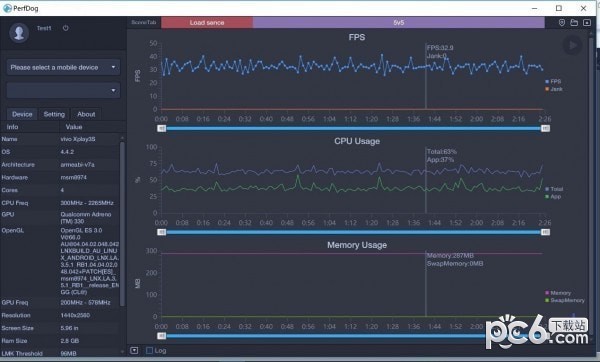The height and width of the screenshot is (362, 600).
Task: Click the left handle of FPS range slider
Action: click(162, 128)
